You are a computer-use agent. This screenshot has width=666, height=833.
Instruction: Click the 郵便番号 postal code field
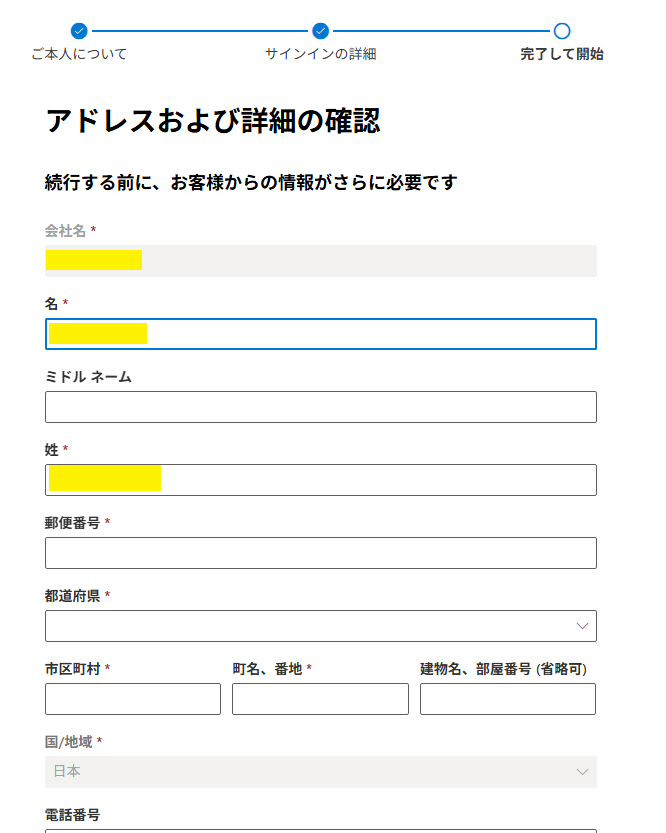pyautogui.click(x=320, y=553)
